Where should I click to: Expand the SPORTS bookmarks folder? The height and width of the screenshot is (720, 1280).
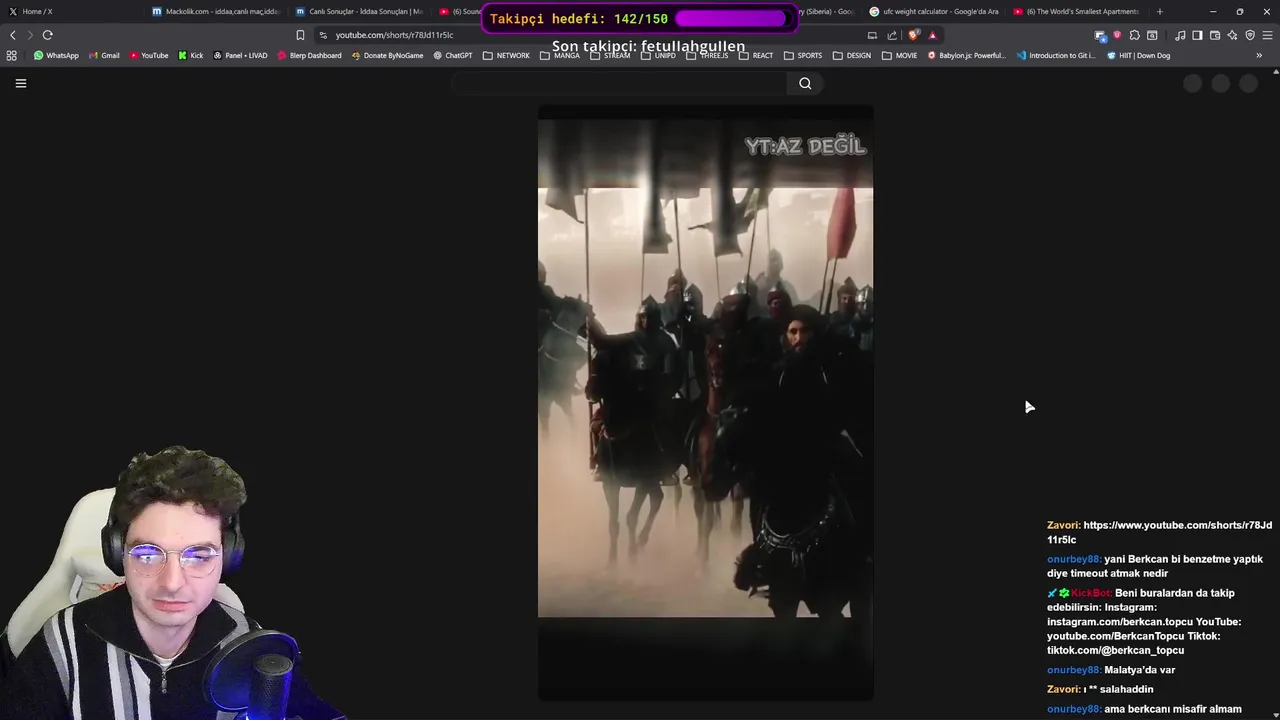(x=802, y=55)
